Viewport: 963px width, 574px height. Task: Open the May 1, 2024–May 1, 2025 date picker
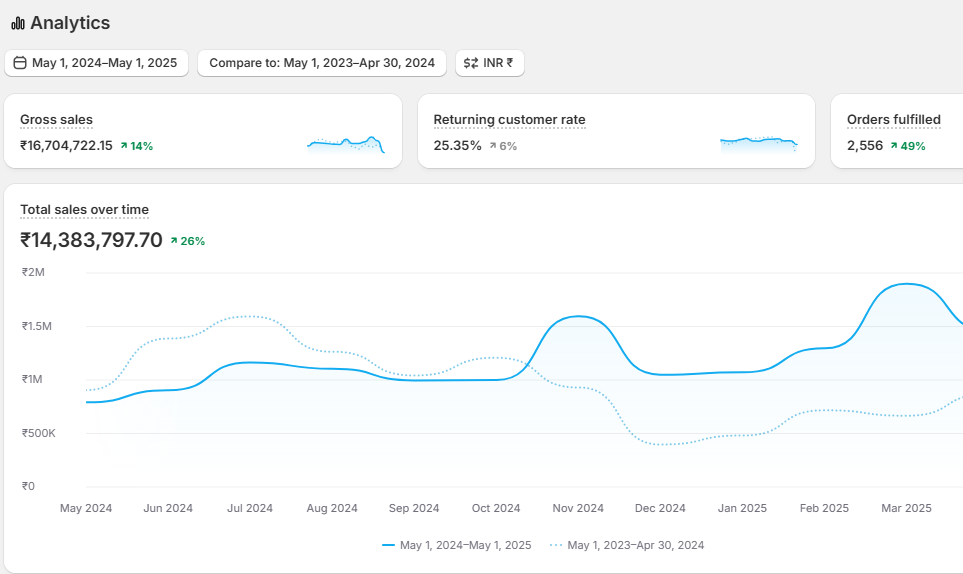point(96,63)
